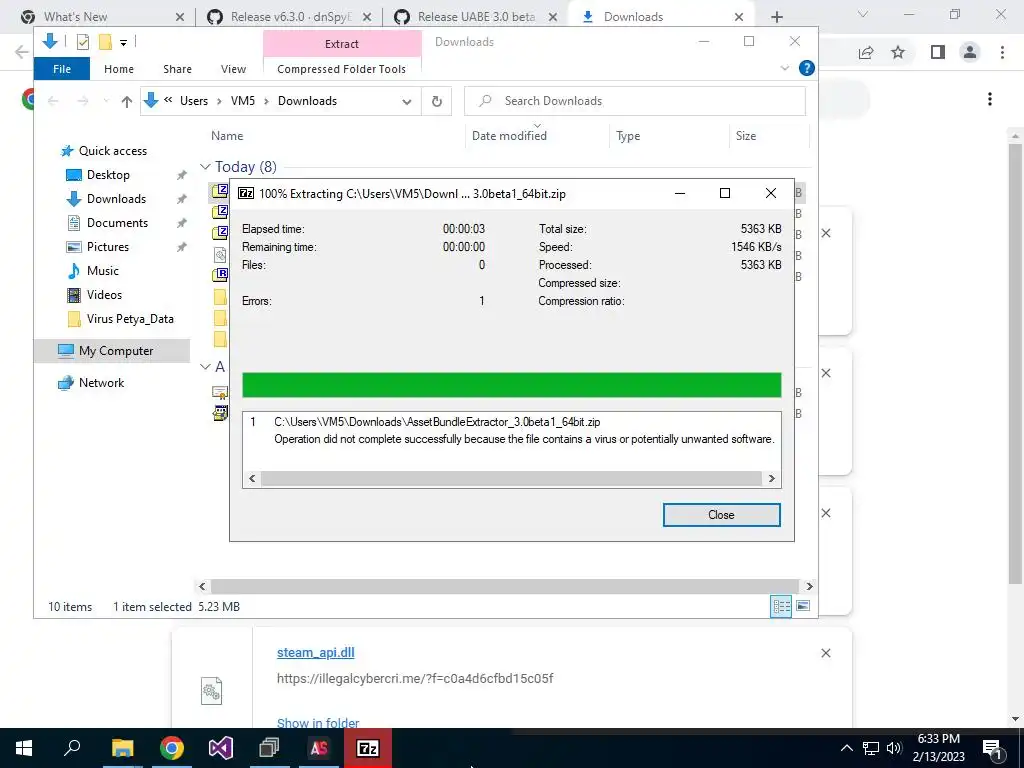Open Documents in navigation pane
1024x768 pixels.
(117, 223)
